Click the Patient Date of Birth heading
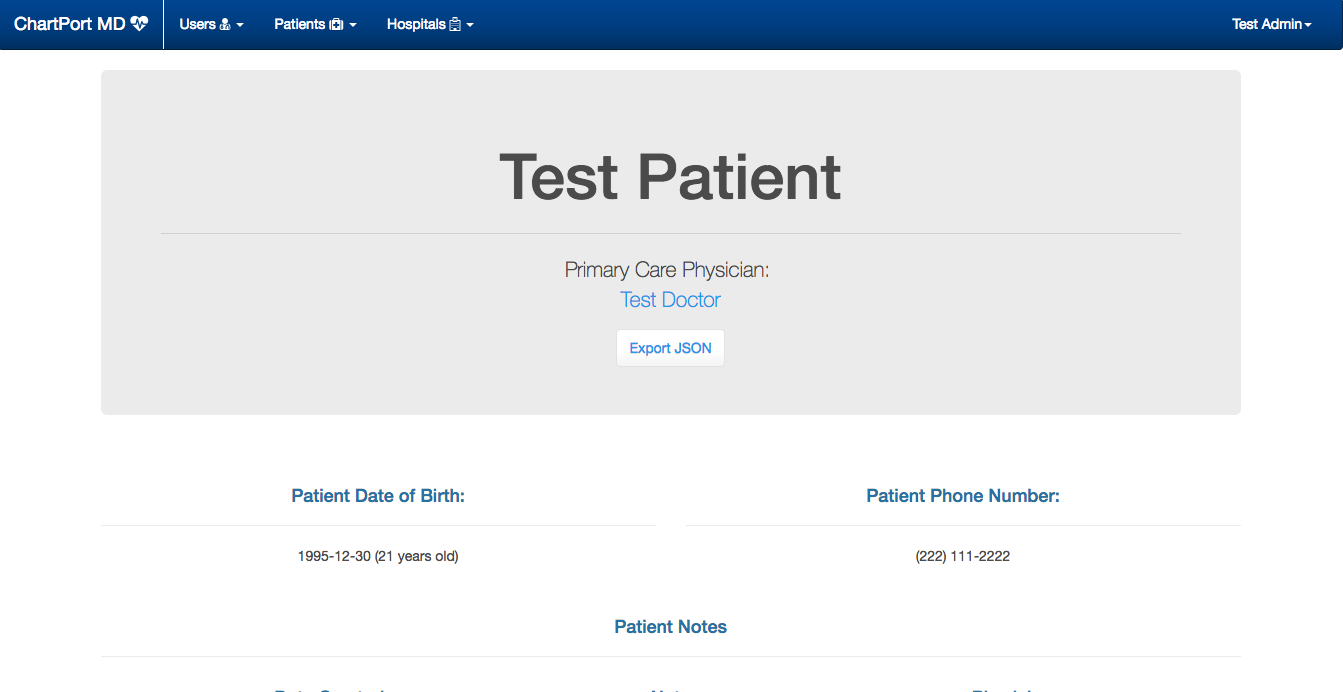 (x=378, y=496)
